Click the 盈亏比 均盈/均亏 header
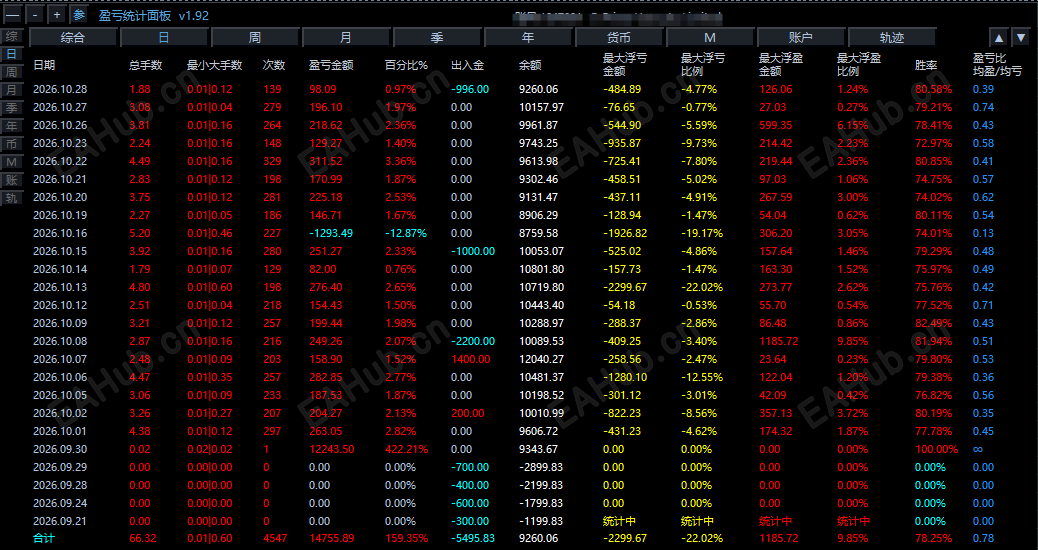The height and width of the screenshot is (550, 1038). click(x=997, y=64)
